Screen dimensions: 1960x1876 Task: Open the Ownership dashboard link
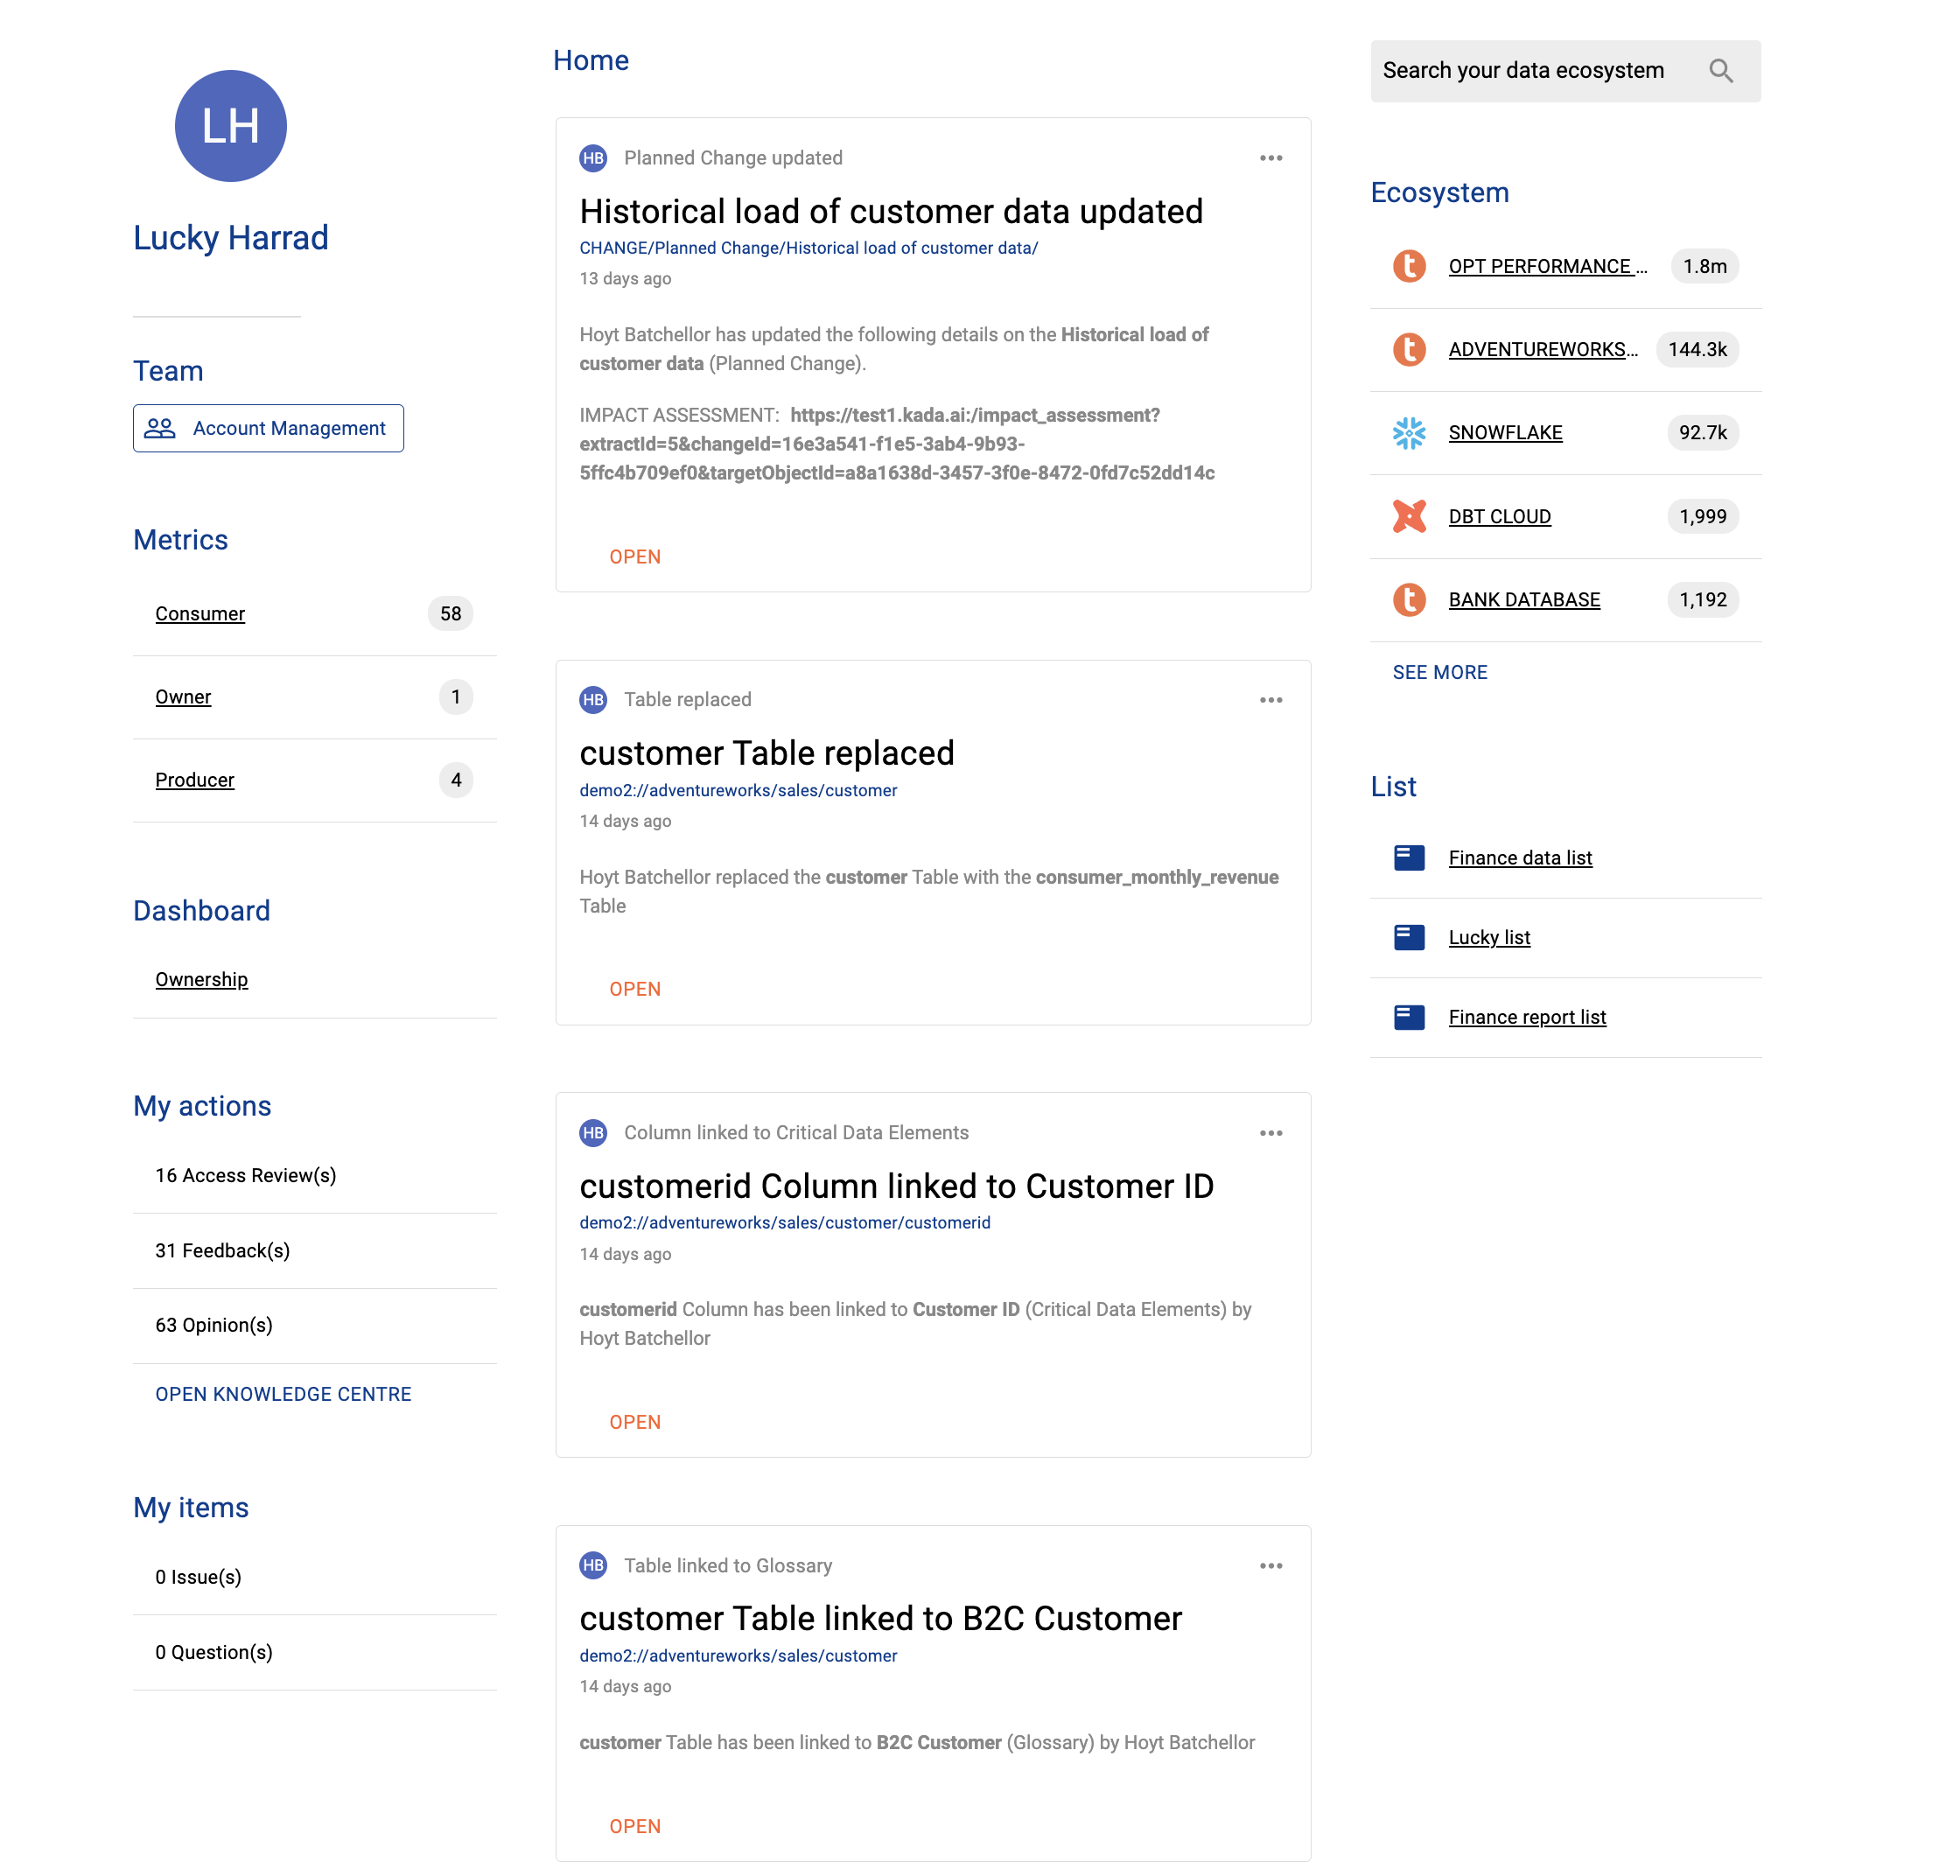coord(201,980)
